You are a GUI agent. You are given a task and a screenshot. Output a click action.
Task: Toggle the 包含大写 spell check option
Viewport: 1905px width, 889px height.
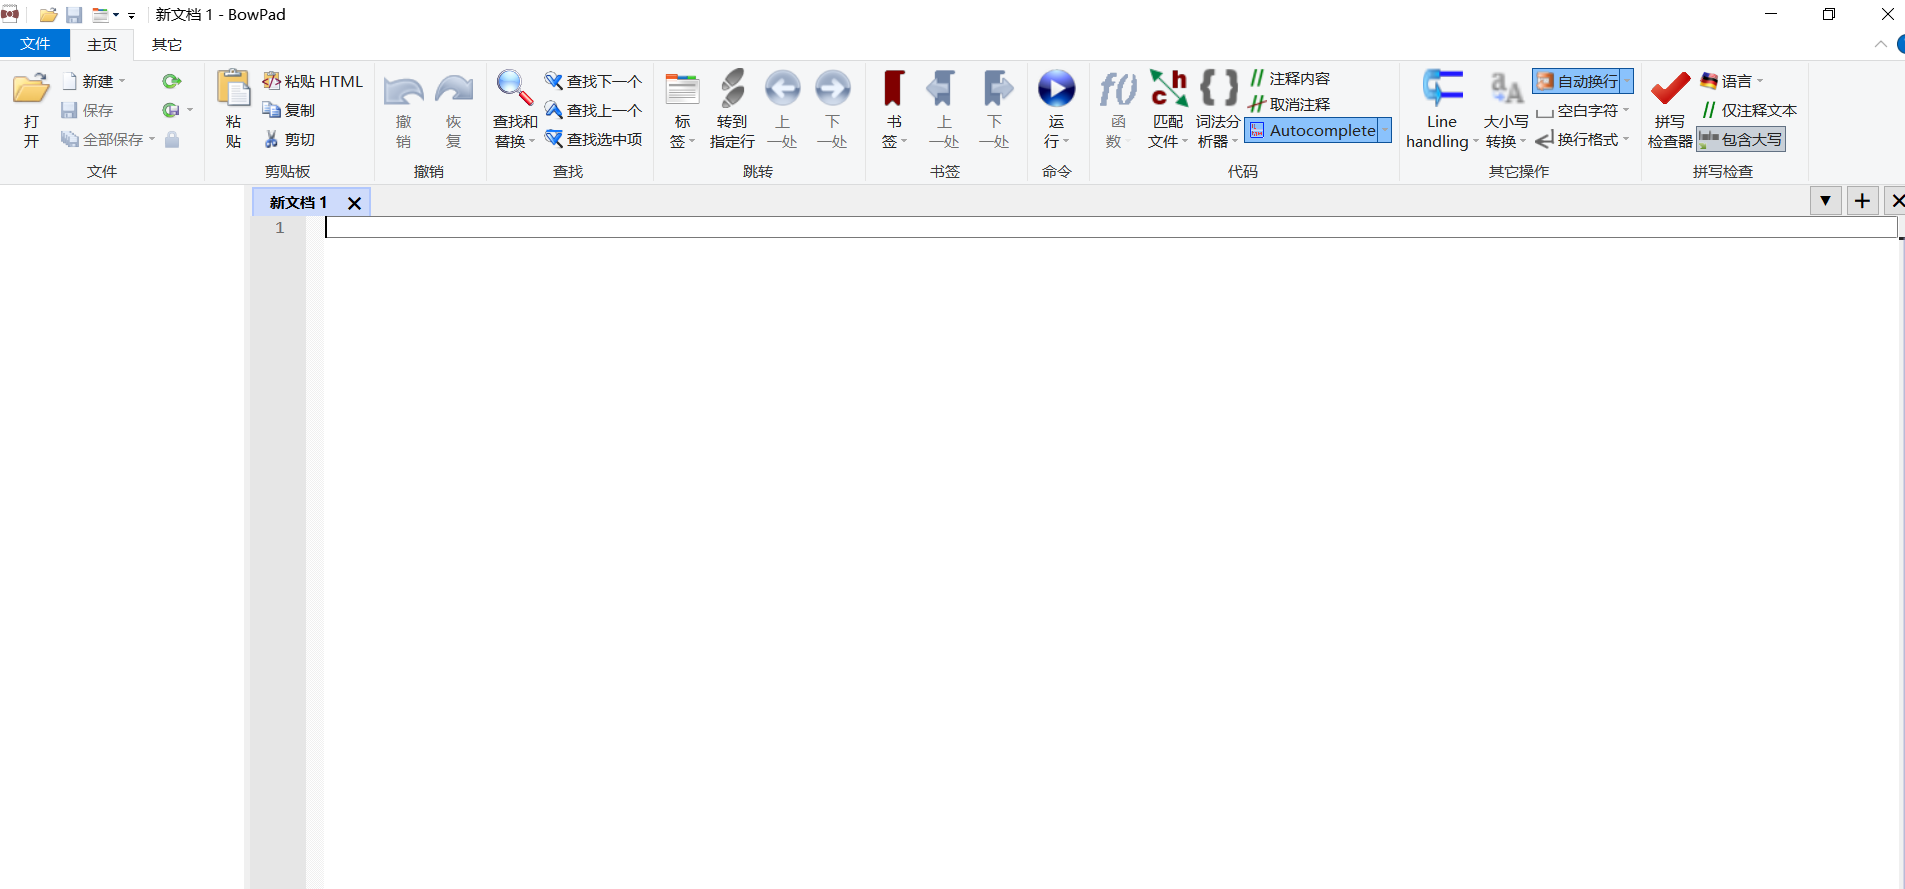click(x=1741, y=140)
